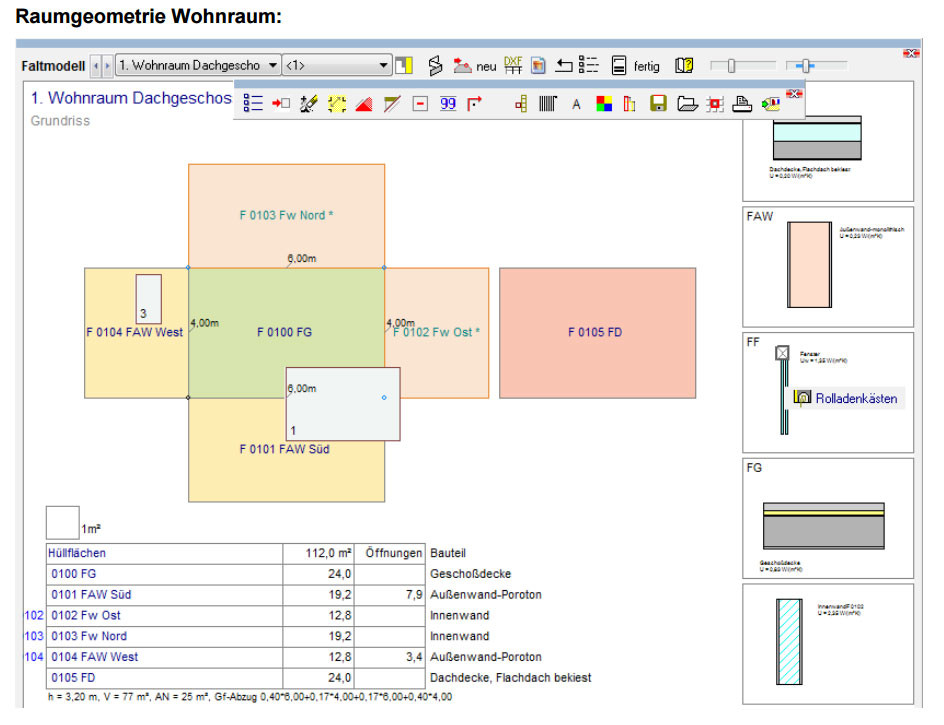Open the room selection dropdown
944x725 pixels.
click(197, 65)
